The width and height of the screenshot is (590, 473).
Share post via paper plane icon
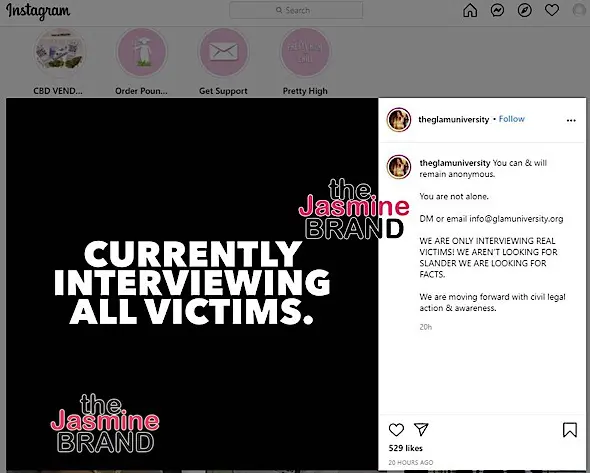421,429
